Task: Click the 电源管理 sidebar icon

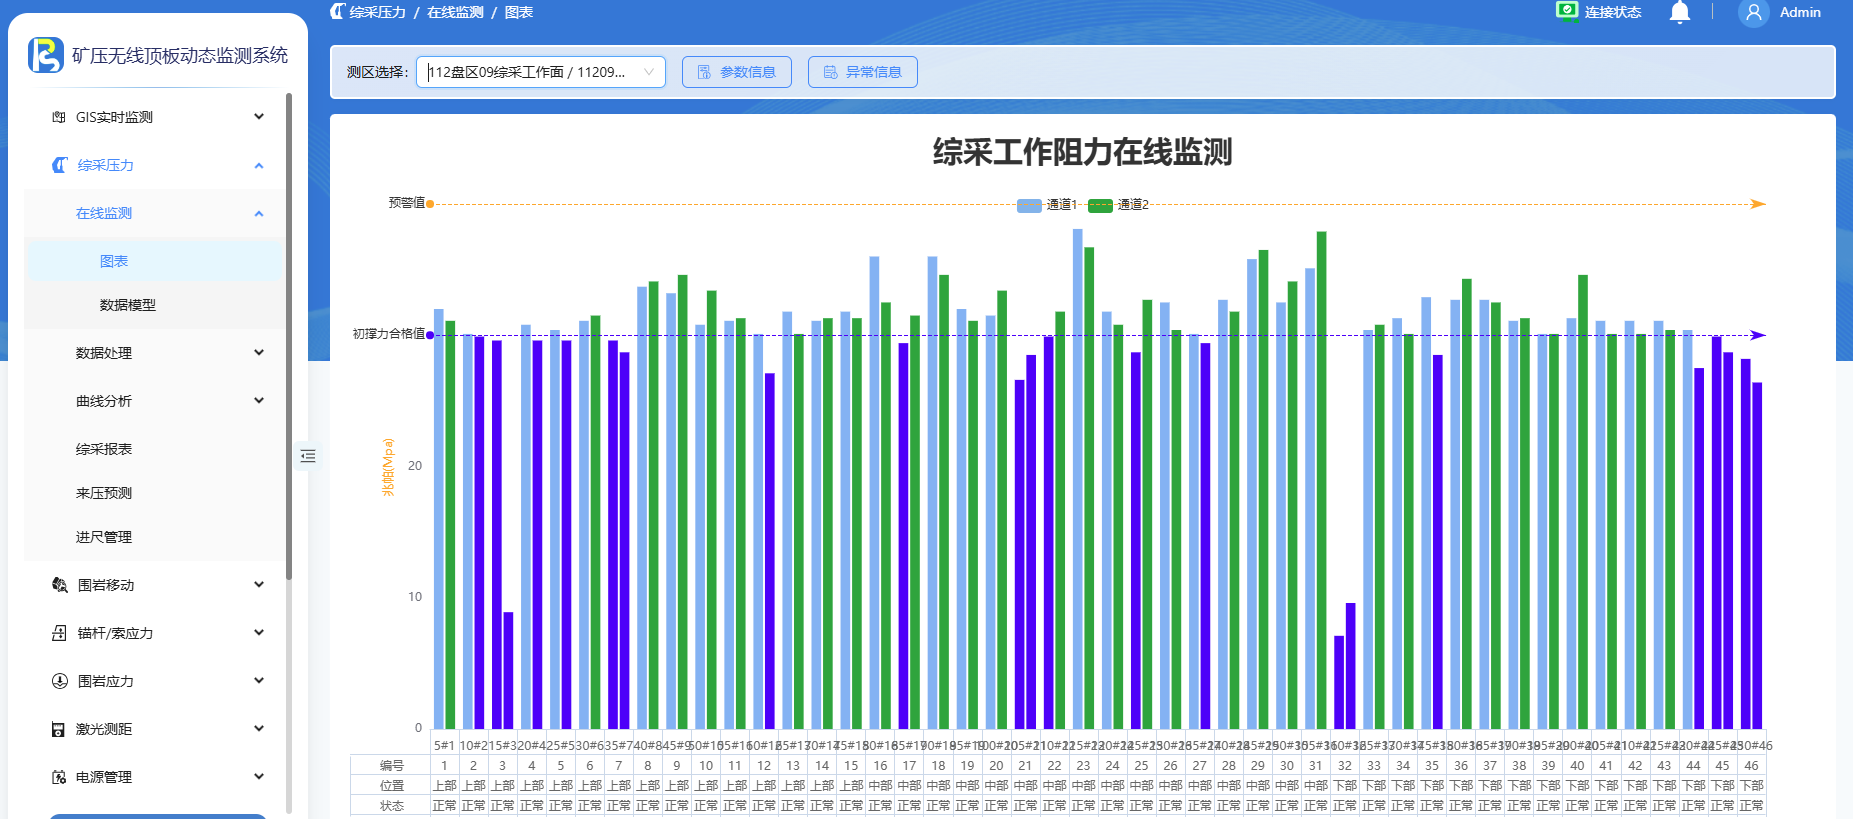Action: [59, 777]
